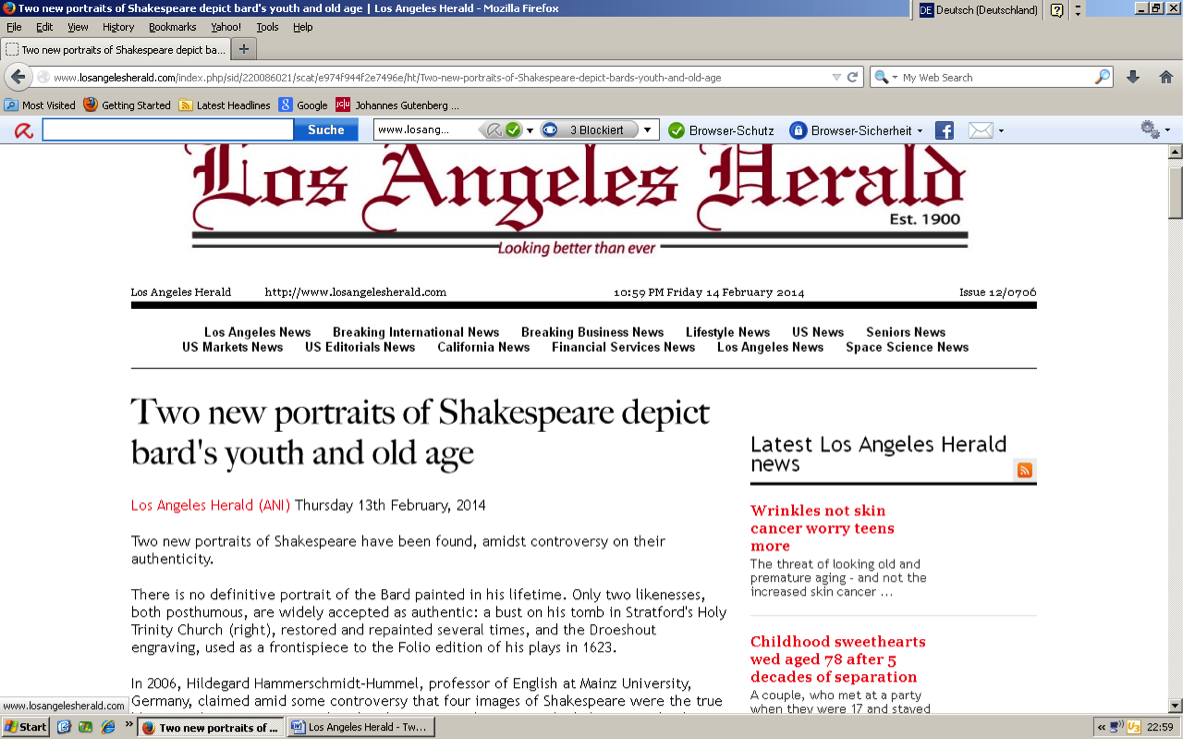
Task: Click the green checkmark site safety icon
Action: (513, 130)
